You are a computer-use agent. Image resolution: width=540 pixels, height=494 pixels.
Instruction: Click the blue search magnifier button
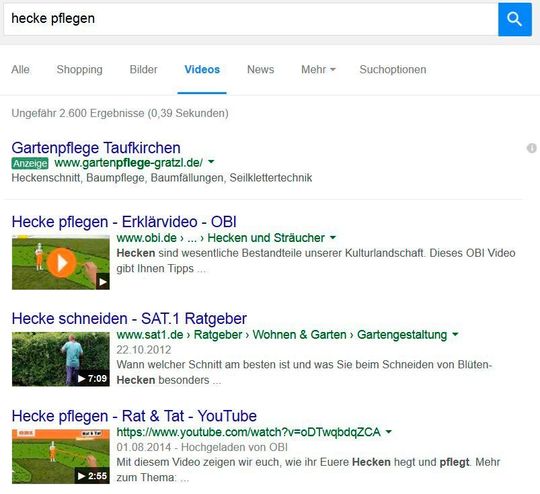515,19
